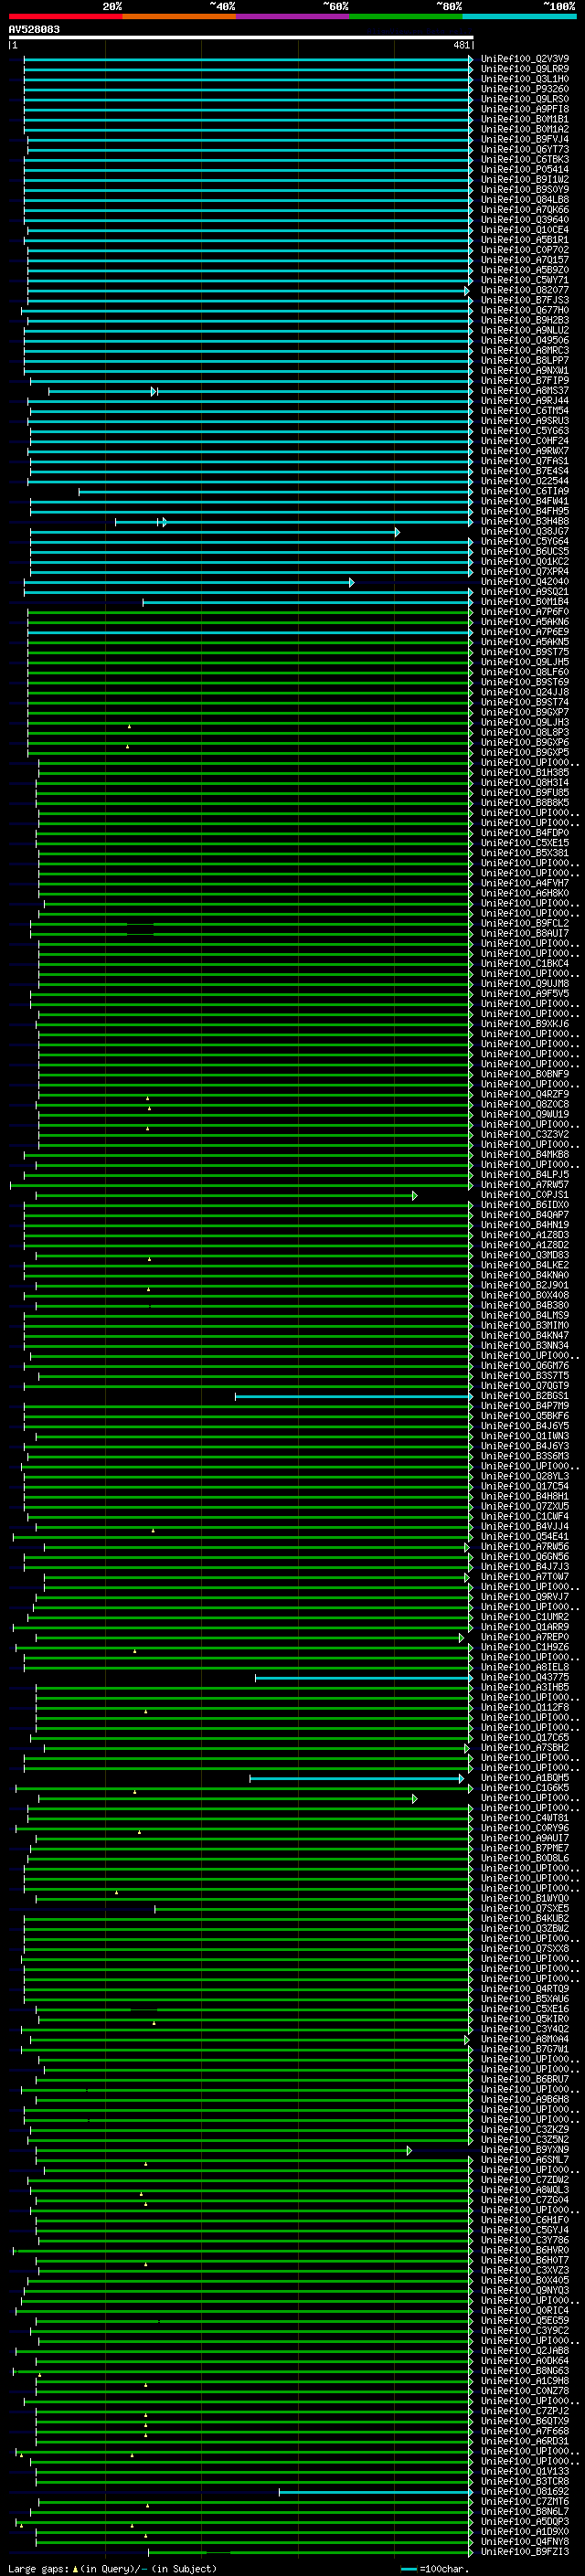Select label UniRef100_C1CWF4
This screenshot has height=2576, width=585.
(525, 1516)
